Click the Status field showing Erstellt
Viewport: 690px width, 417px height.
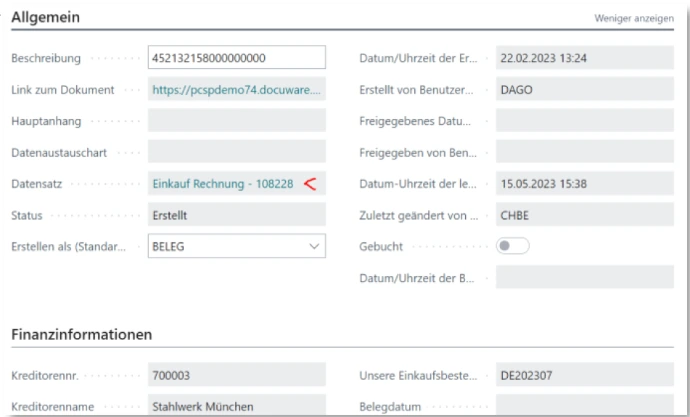(237, 215)
